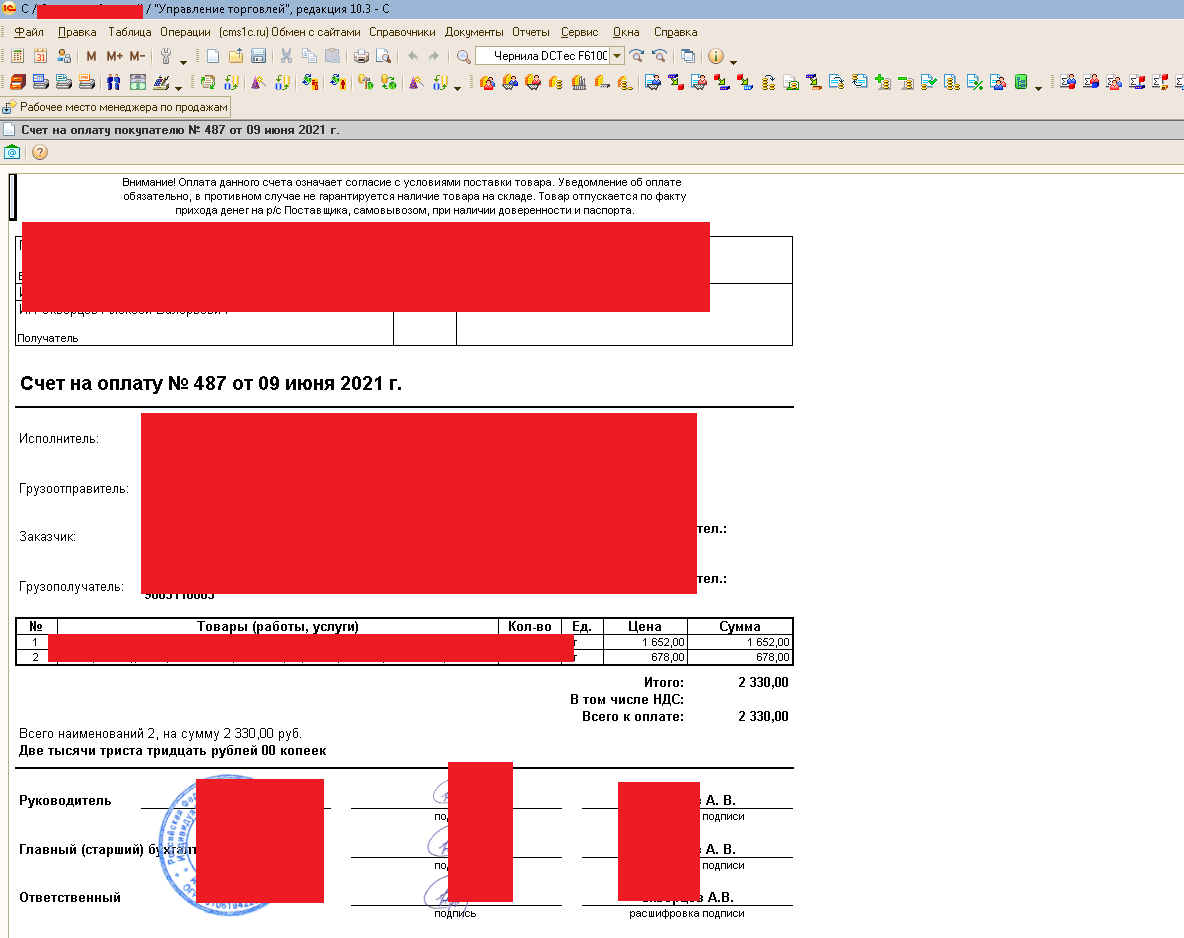The height and width of the screenshot is (938, 1184).
Task: Open the Справочники menu
Action: (403, 32)
